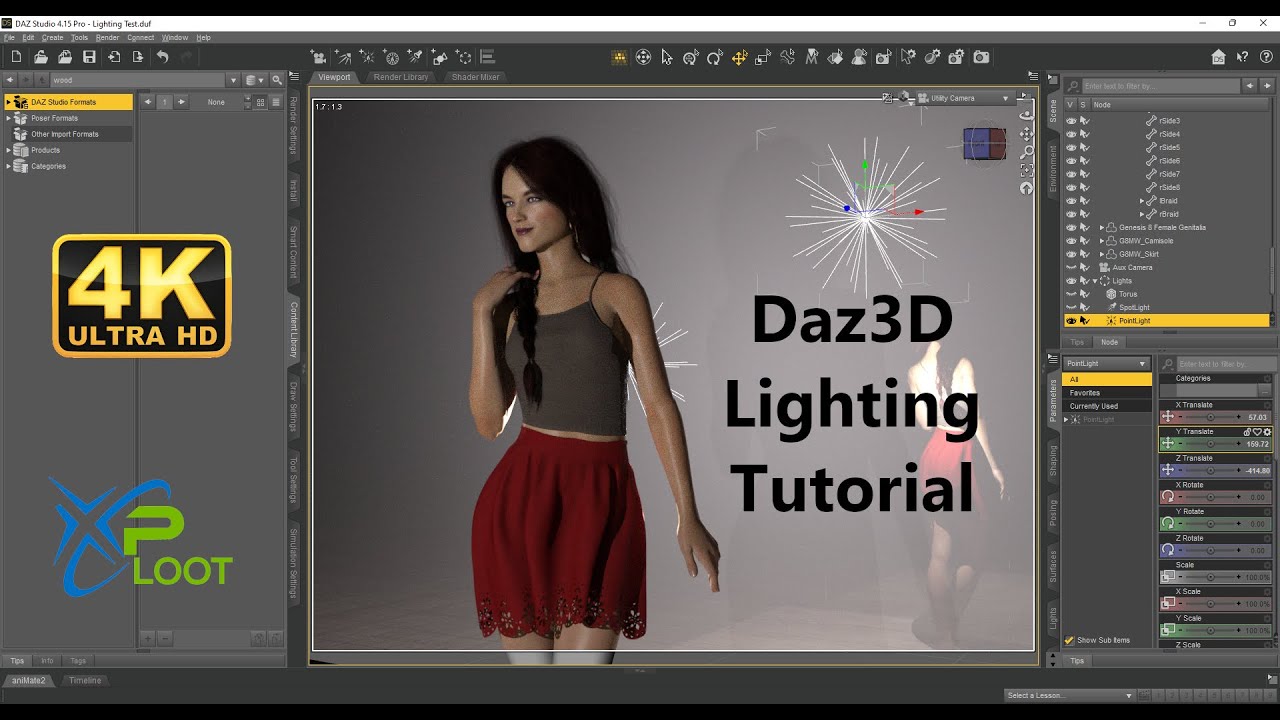Open the PointLight selection dropdown
Screen dimensions: 1280x720
pos(1106,364)
